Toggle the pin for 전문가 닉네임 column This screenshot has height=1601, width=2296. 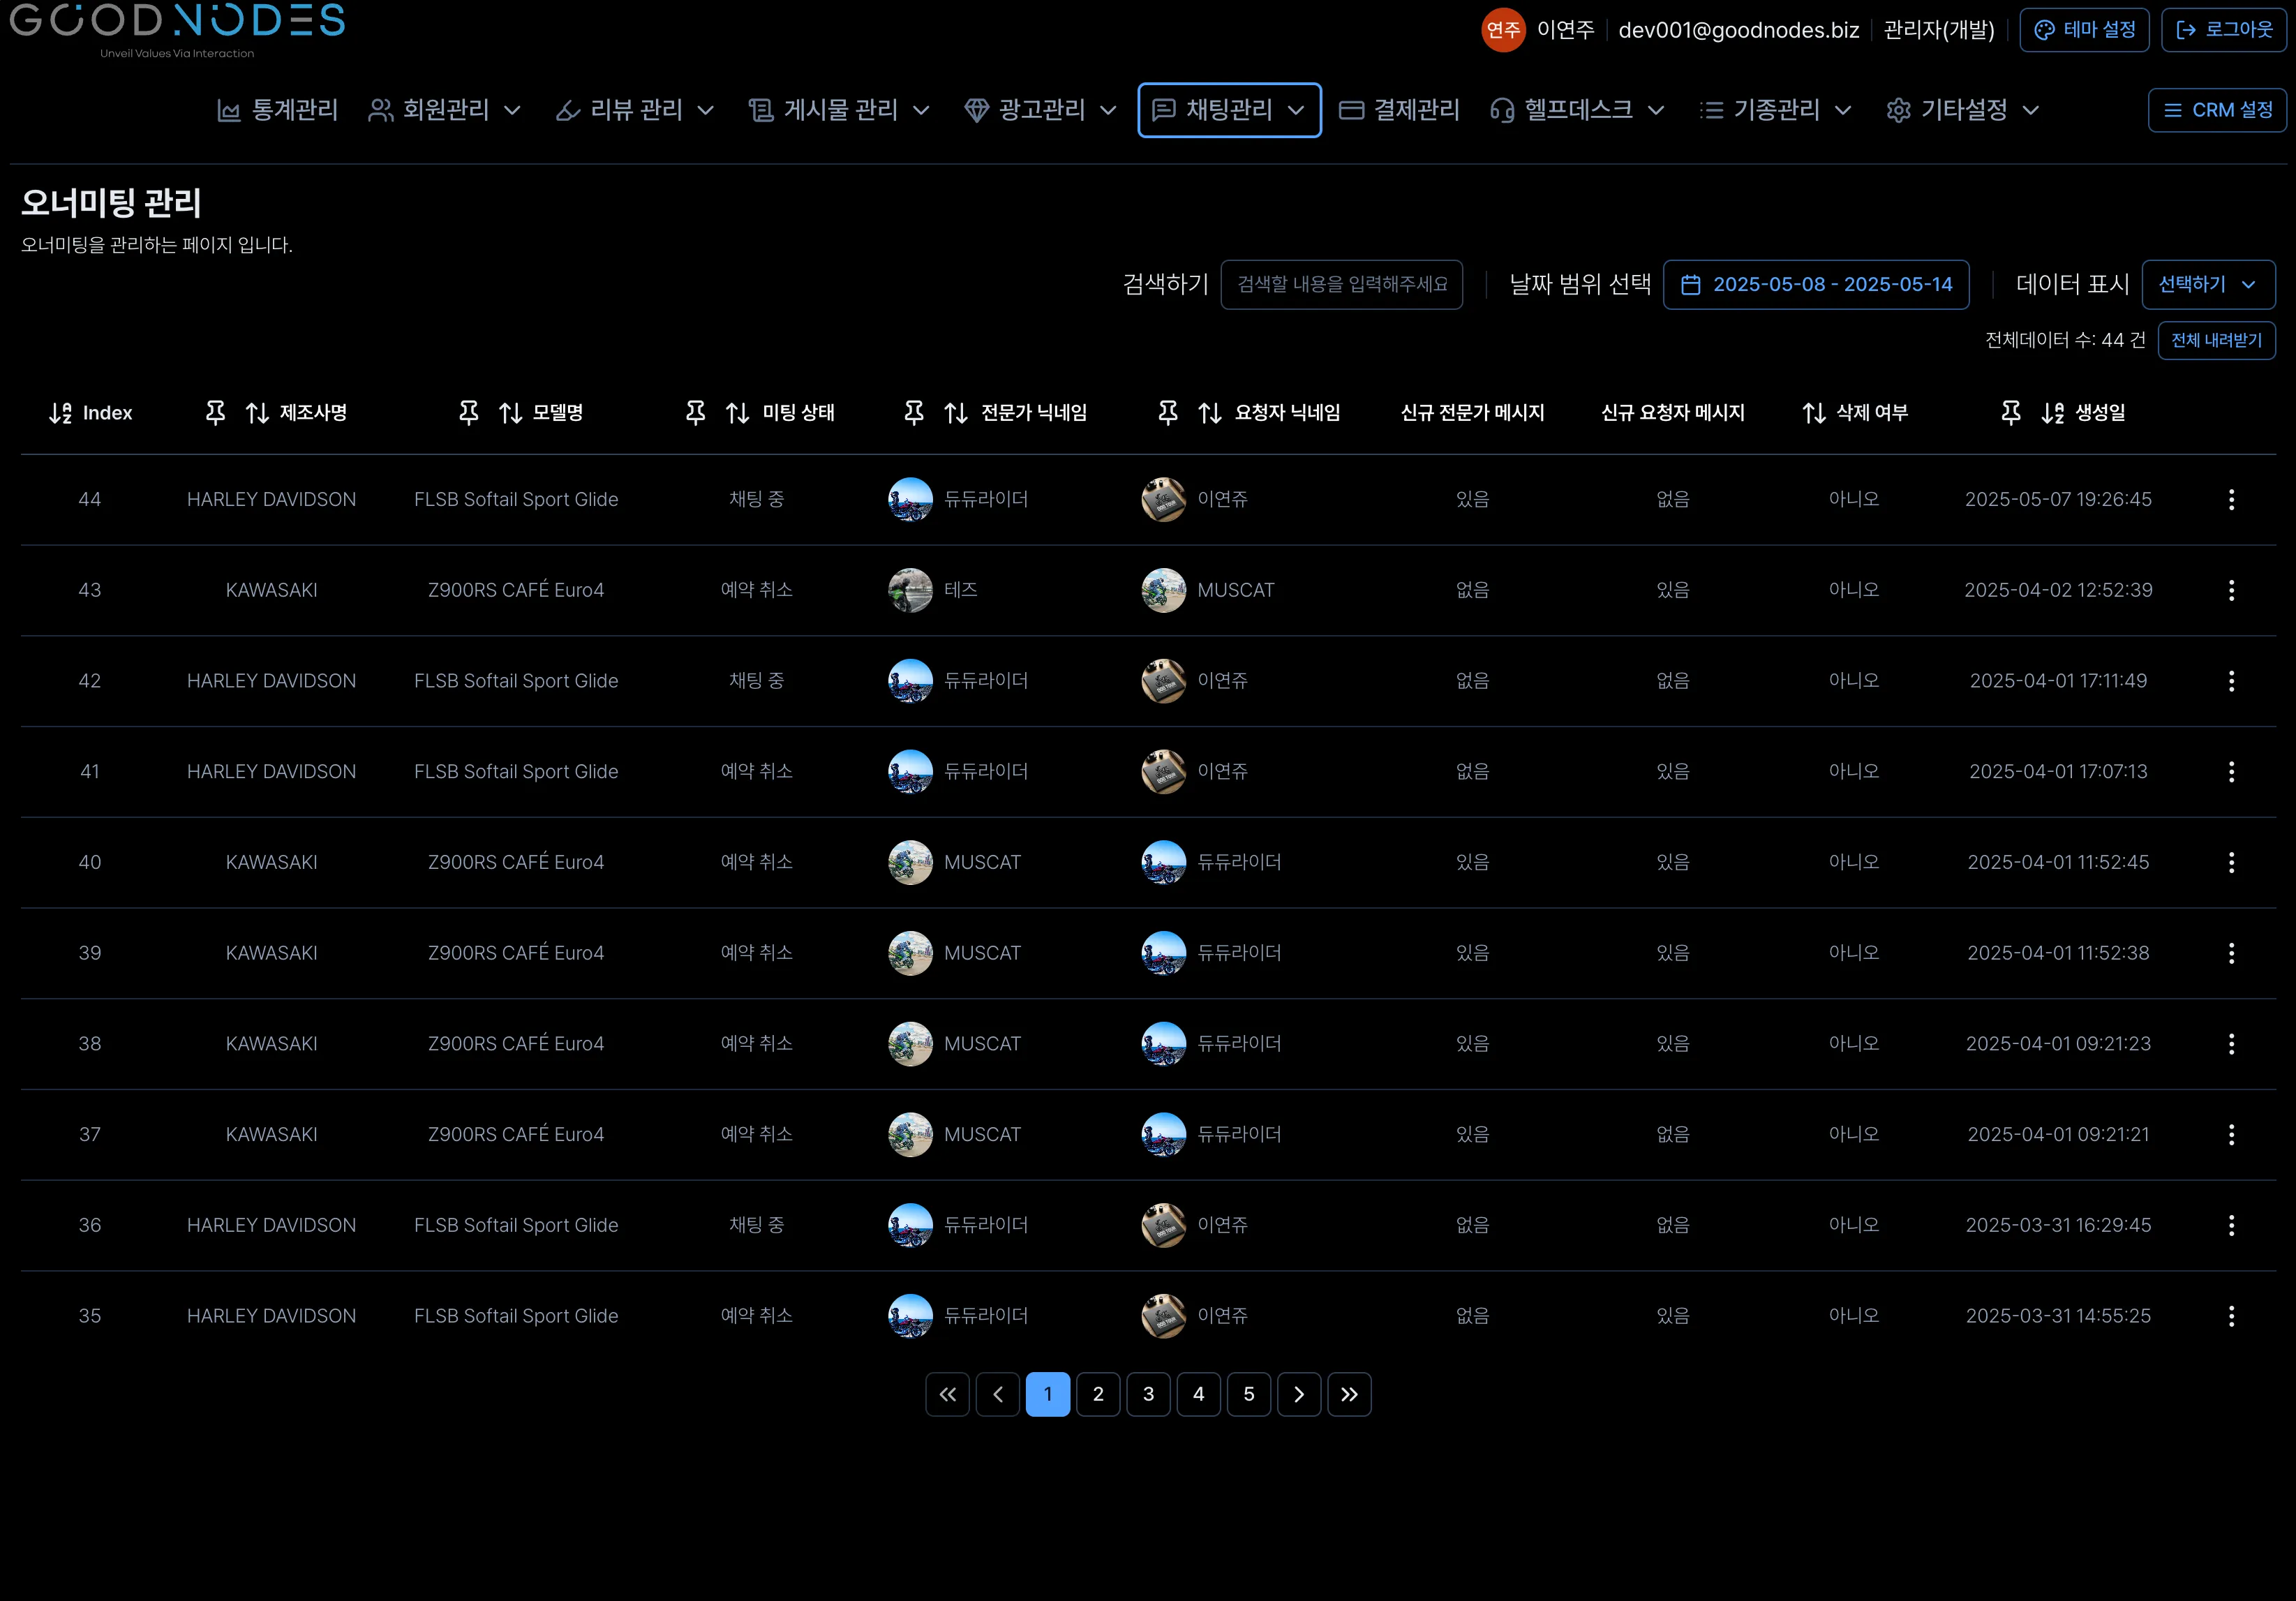coord(914,412)
